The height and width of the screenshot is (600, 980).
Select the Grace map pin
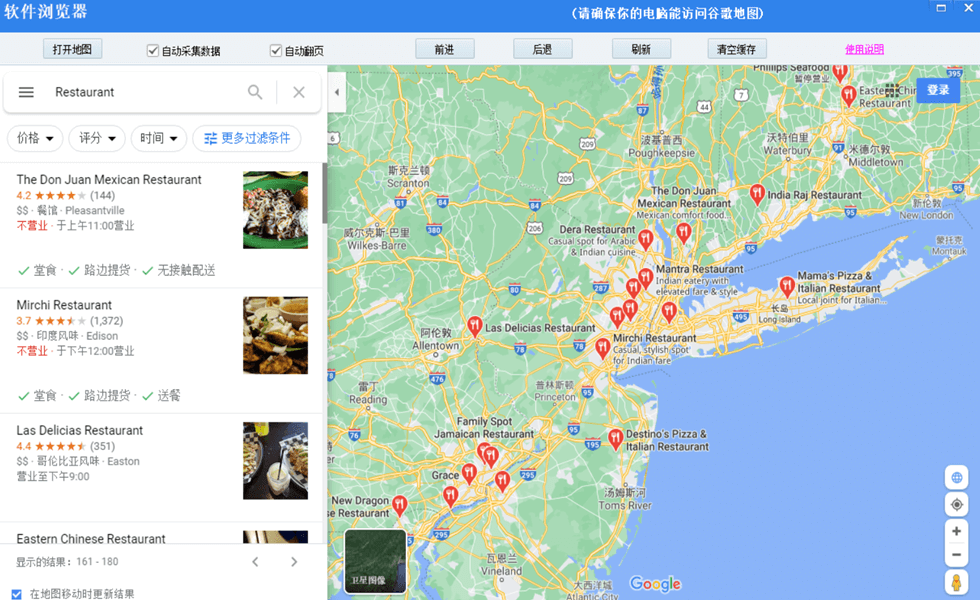469,473
